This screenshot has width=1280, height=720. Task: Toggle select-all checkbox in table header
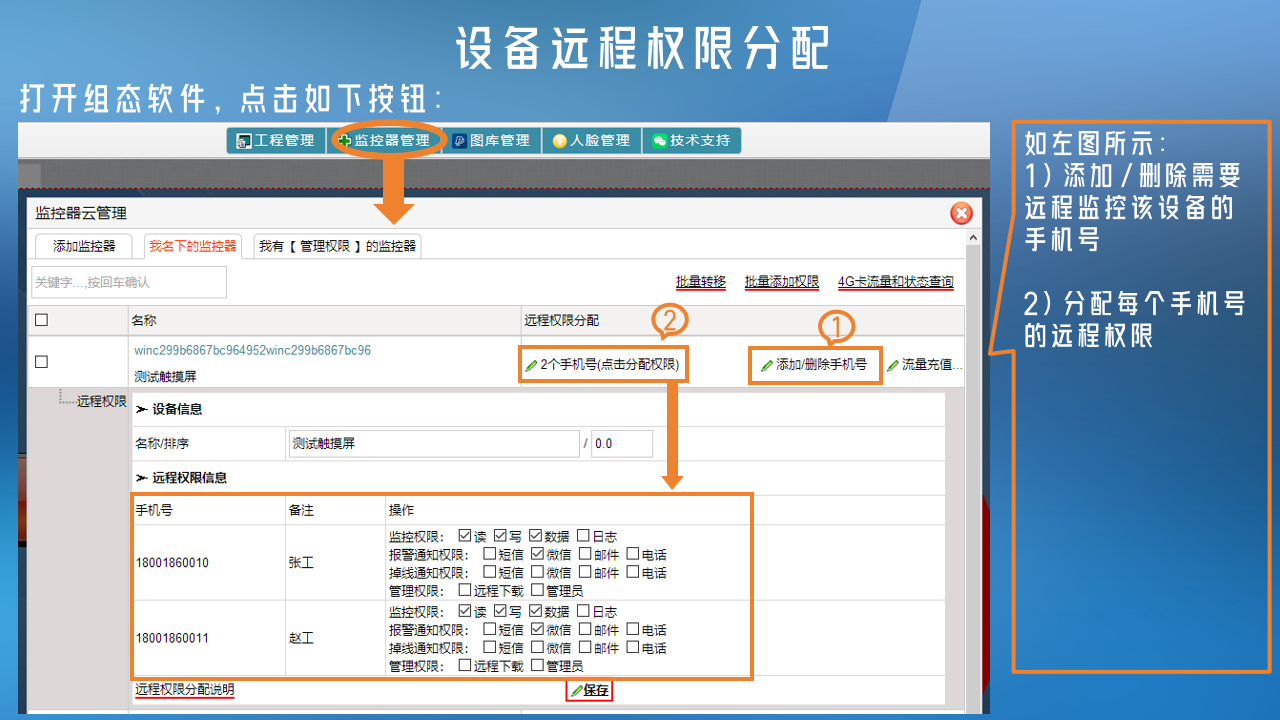click(x=41, y=321)
